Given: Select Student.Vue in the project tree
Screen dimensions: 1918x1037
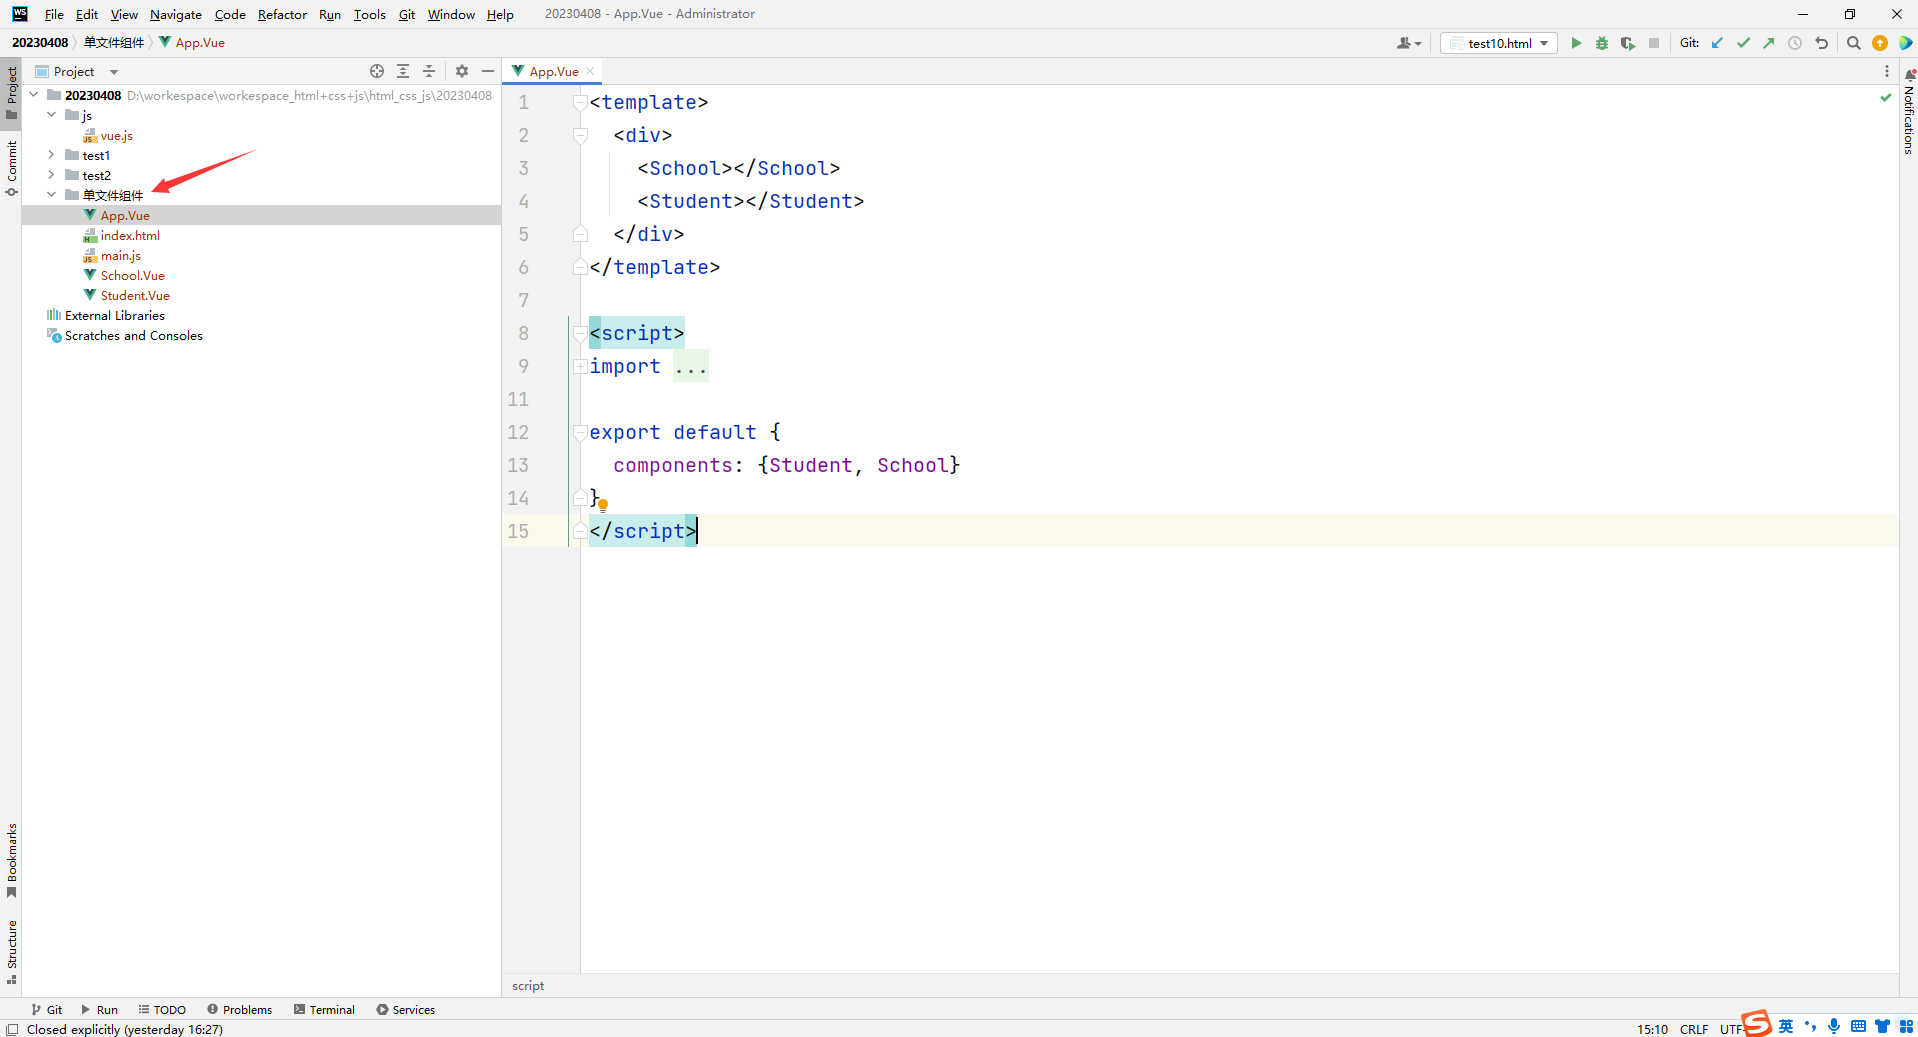Looking at the screenshot, I should (135, 295).
